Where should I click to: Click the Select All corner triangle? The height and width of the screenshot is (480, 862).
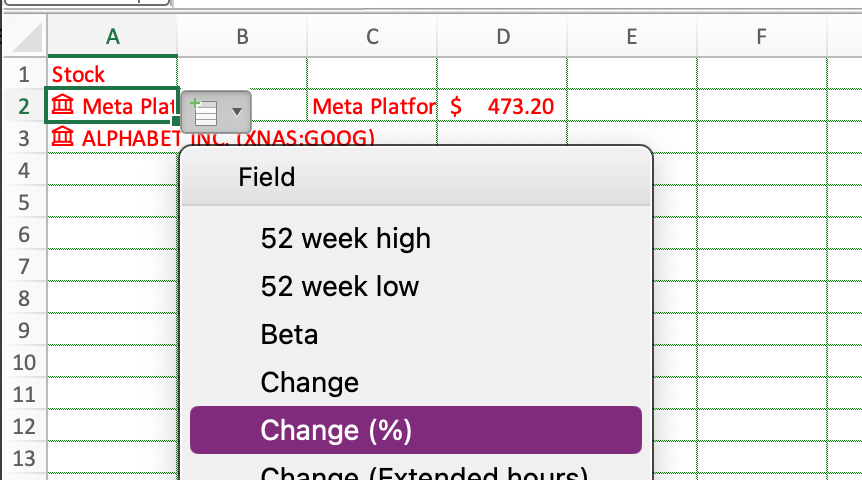click(x=26, y=37)
